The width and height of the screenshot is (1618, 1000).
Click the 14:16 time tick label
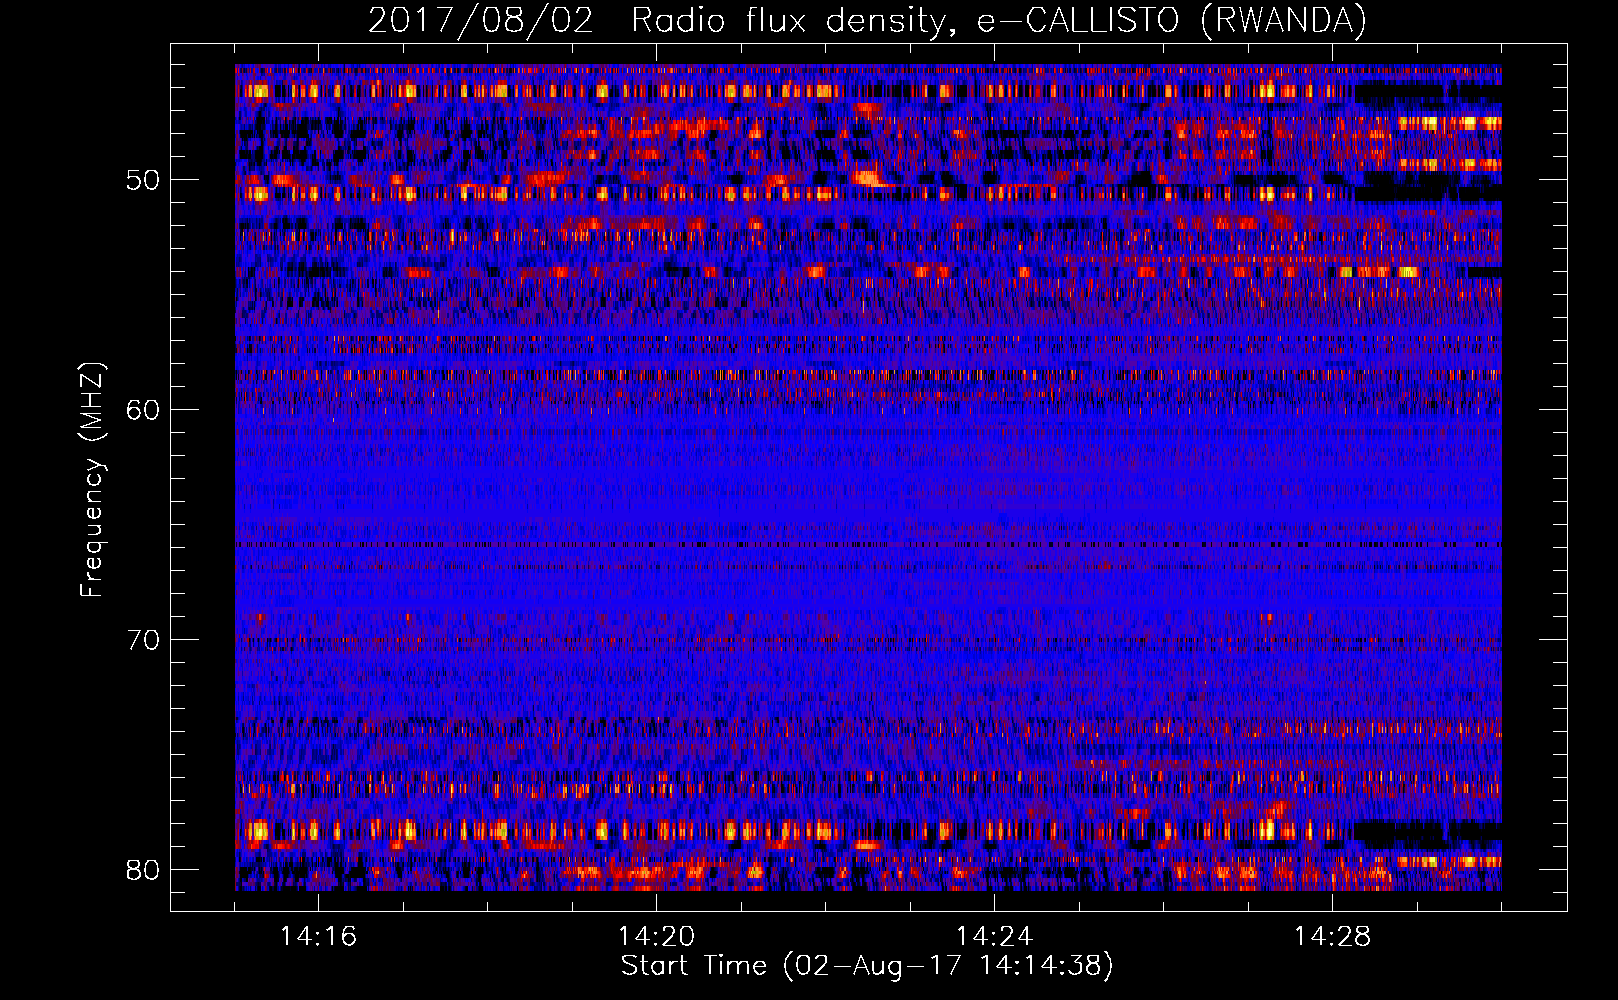pos(318,937)
